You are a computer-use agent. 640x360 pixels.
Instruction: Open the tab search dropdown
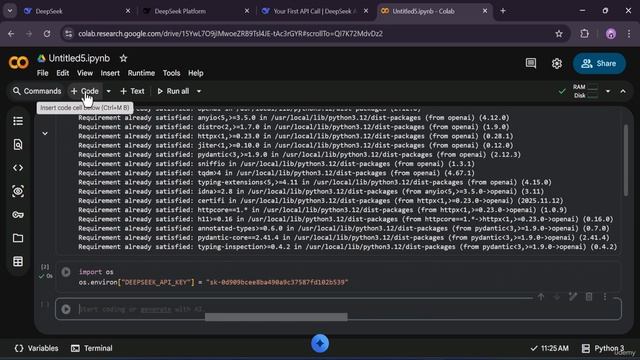[10, 11]
